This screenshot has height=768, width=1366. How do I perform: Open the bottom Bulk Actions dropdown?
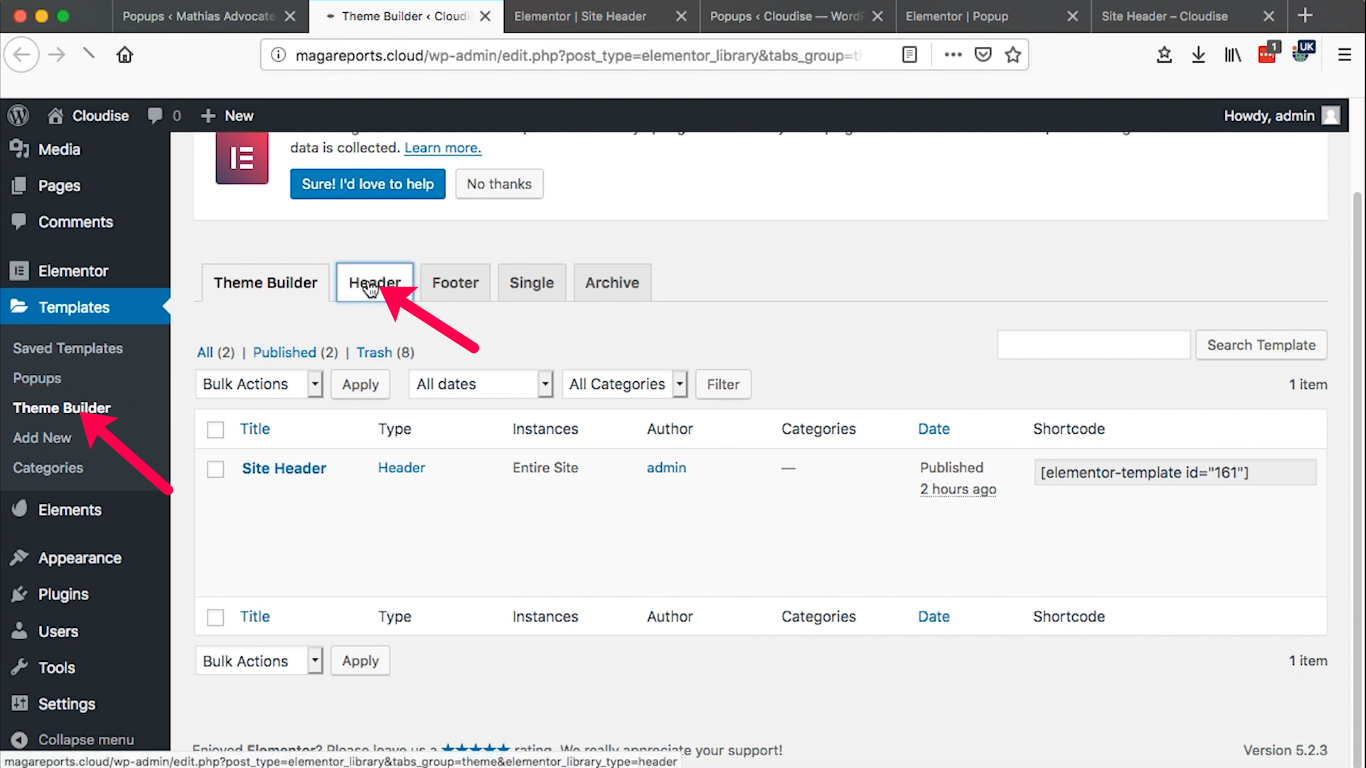point(259,661)
